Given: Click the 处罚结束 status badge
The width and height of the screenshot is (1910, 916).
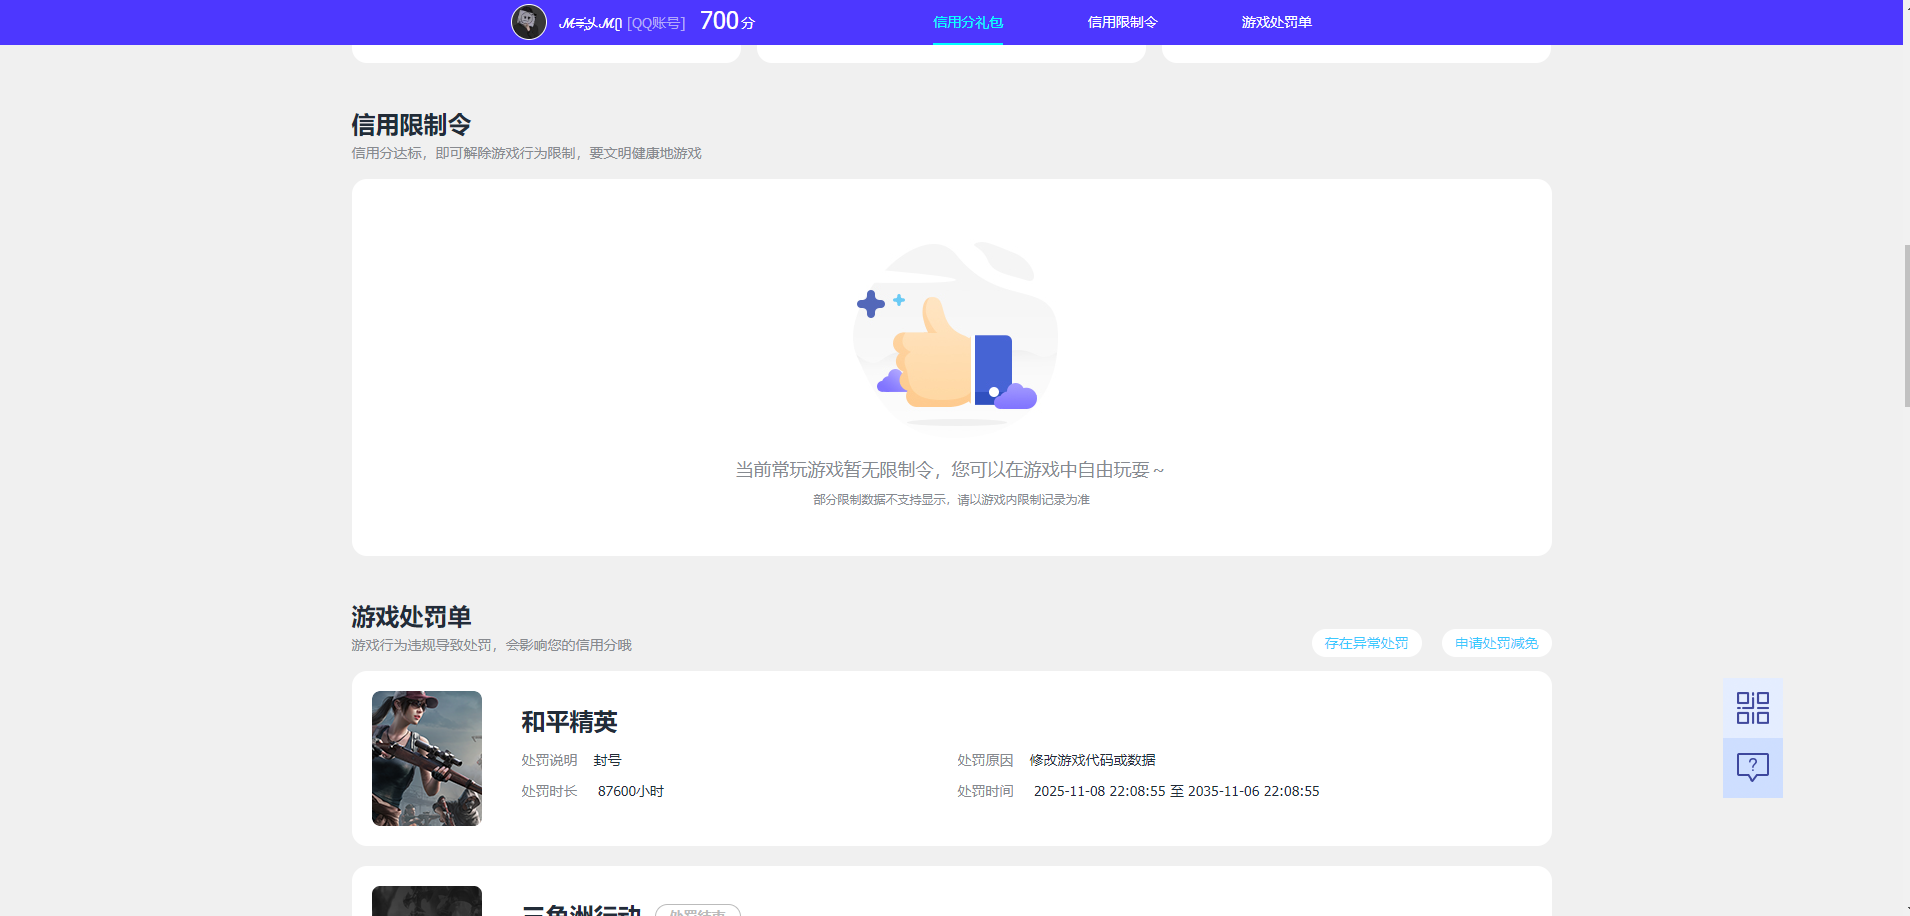Looking at the screenshot, I should [x=699, y=910].
